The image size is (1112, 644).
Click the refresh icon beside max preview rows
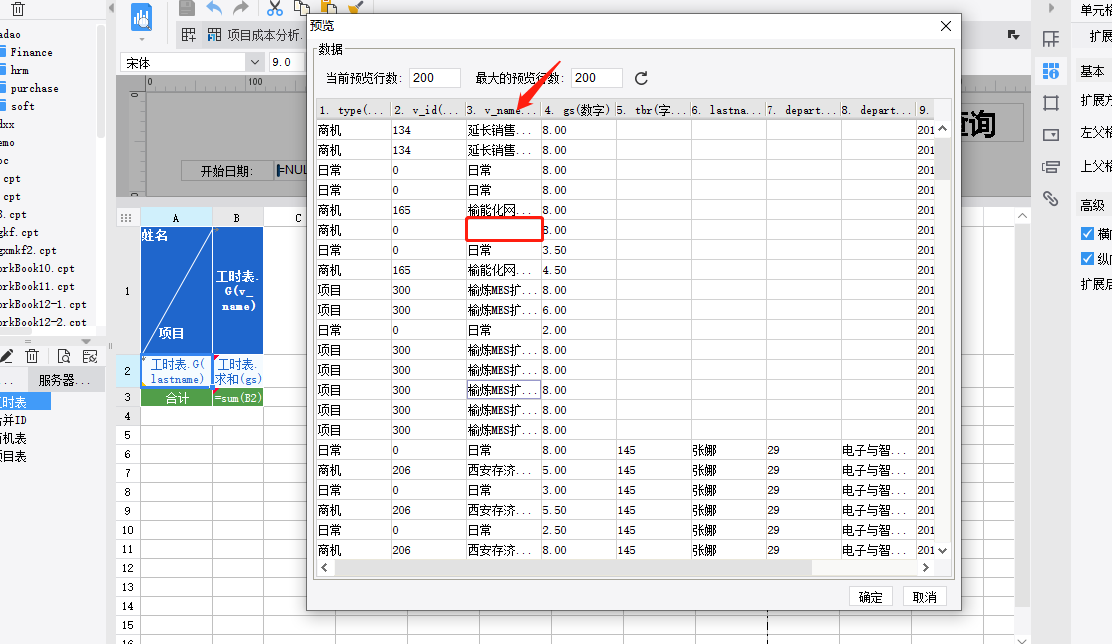point(642,78)
